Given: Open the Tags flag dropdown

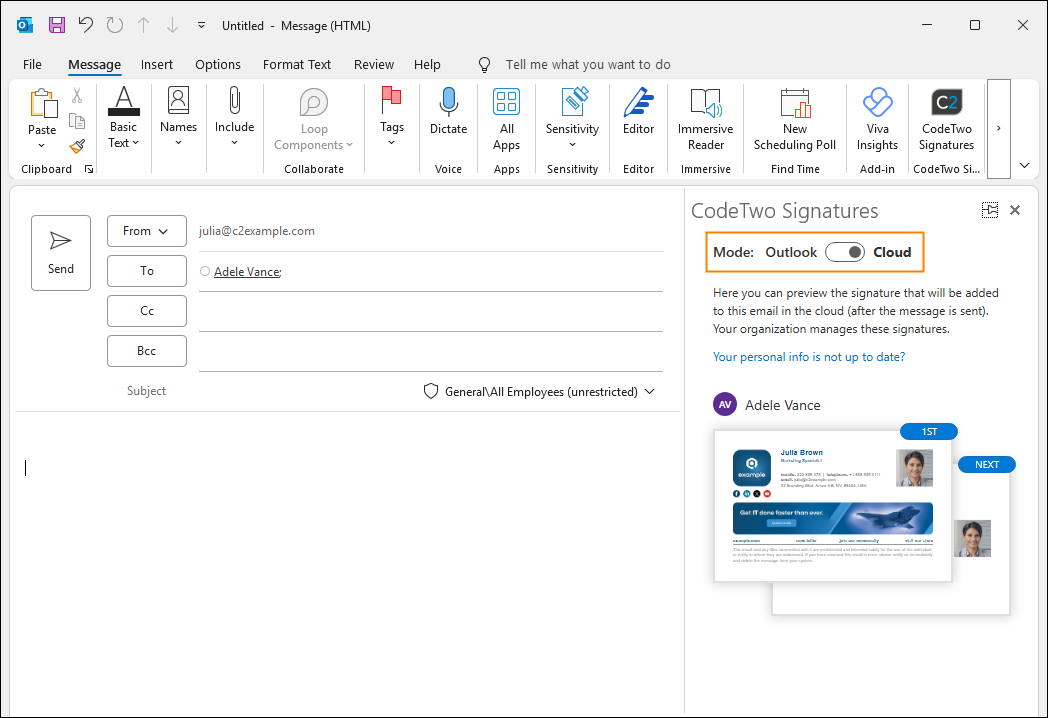Looking at the screenshot, I should point(392,118).
